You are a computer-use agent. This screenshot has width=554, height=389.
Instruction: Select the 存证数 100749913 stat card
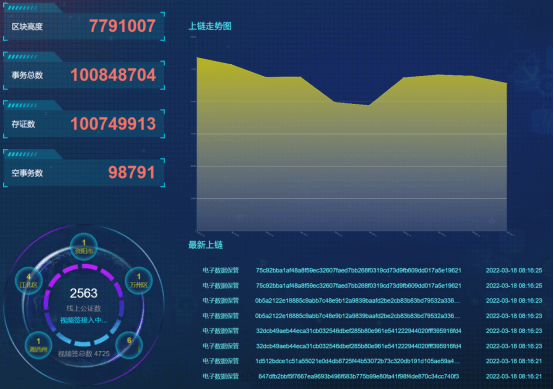(x=84, y=124)
